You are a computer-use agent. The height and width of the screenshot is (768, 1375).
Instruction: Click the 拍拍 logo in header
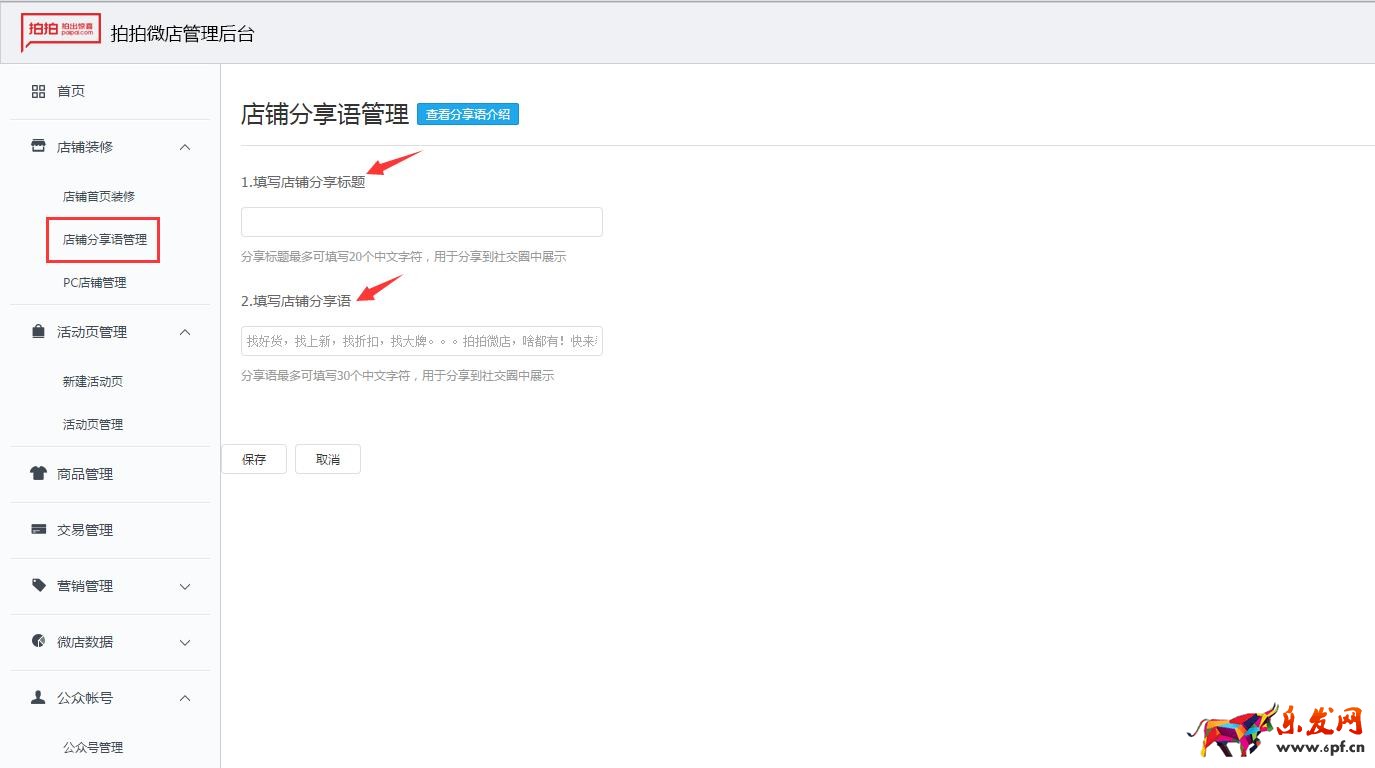click(x=61, y=32)
